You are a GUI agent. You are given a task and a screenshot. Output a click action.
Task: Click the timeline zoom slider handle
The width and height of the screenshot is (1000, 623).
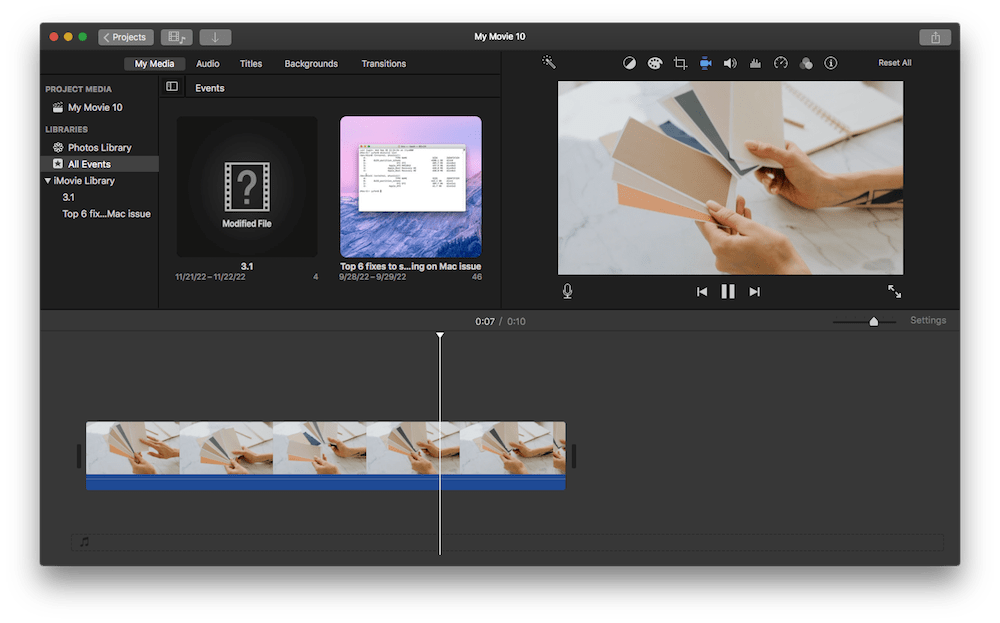pos(874,321)
